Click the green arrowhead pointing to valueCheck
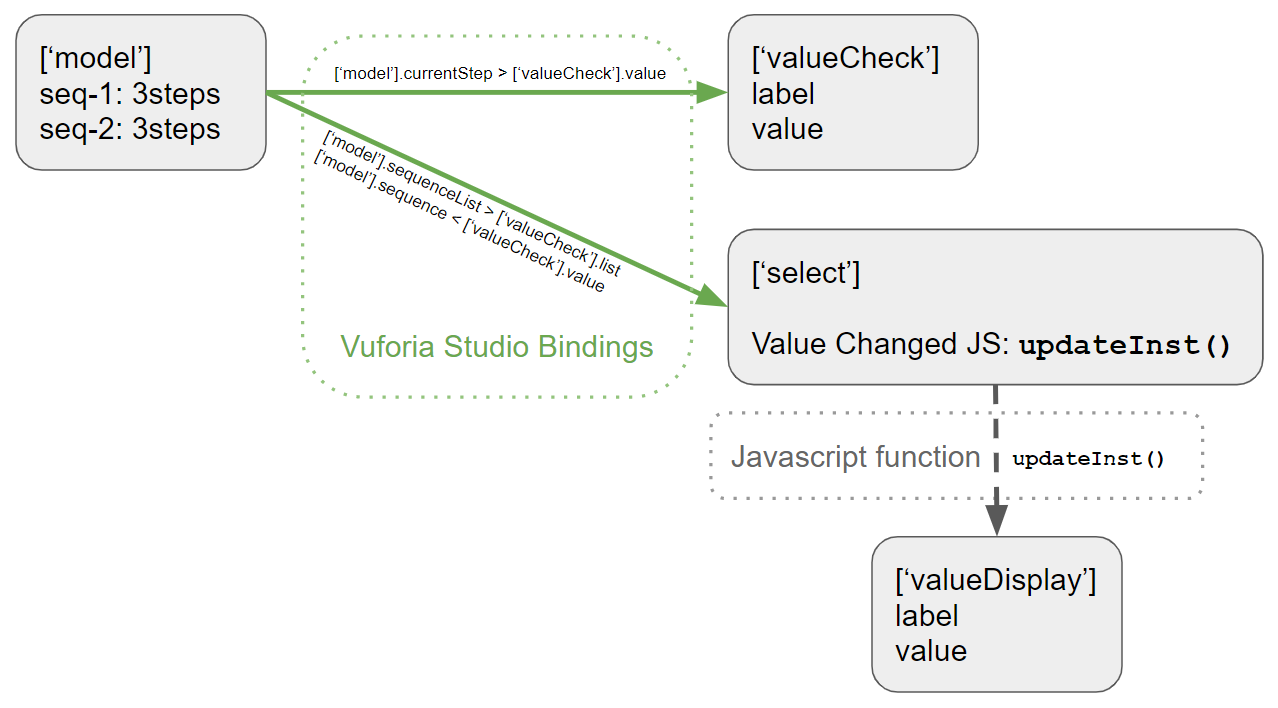The width and height of the screenshot is (1278, 708). tap(711, 93)
